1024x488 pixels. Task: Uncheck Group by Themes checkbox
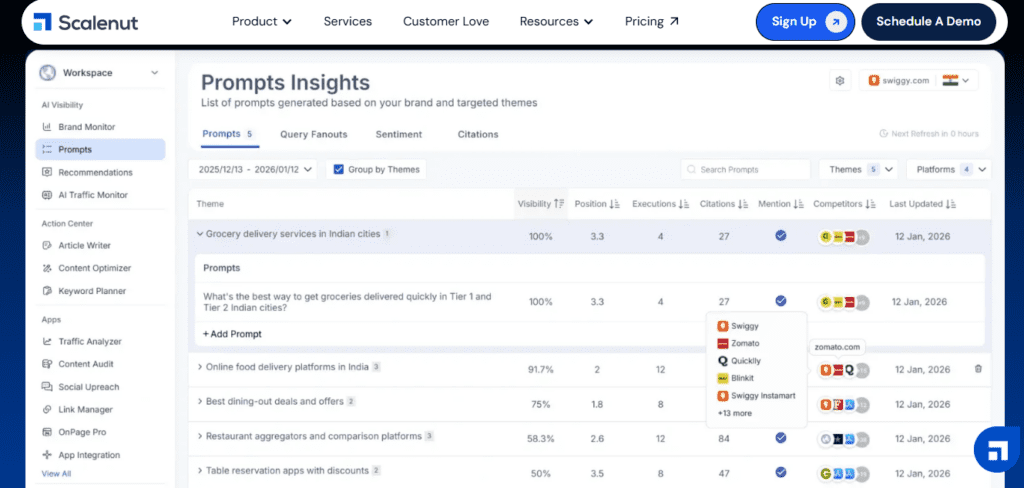coord(339,170)
